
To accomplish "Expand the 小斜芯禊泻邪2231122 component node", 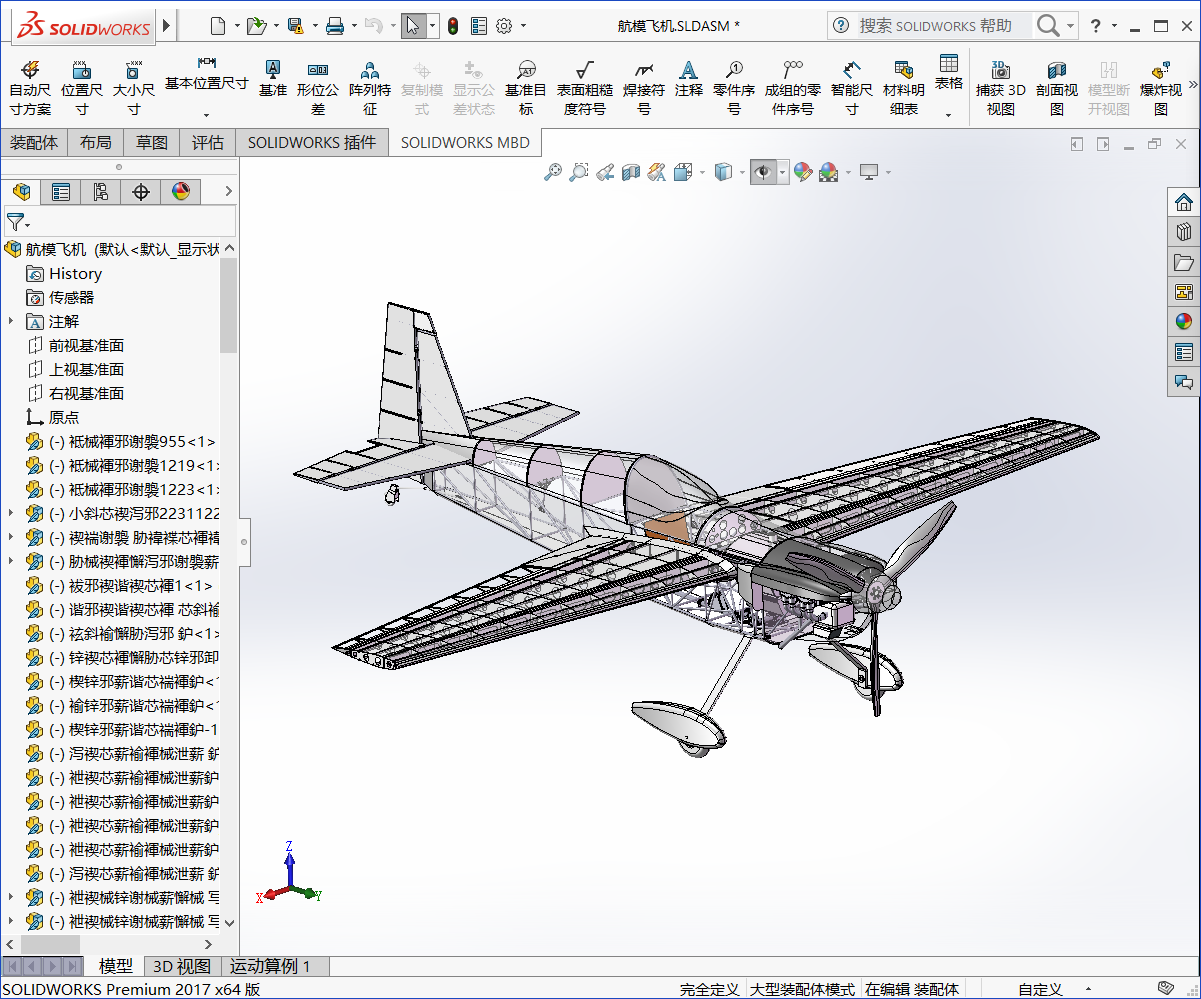I will [11, 513].
